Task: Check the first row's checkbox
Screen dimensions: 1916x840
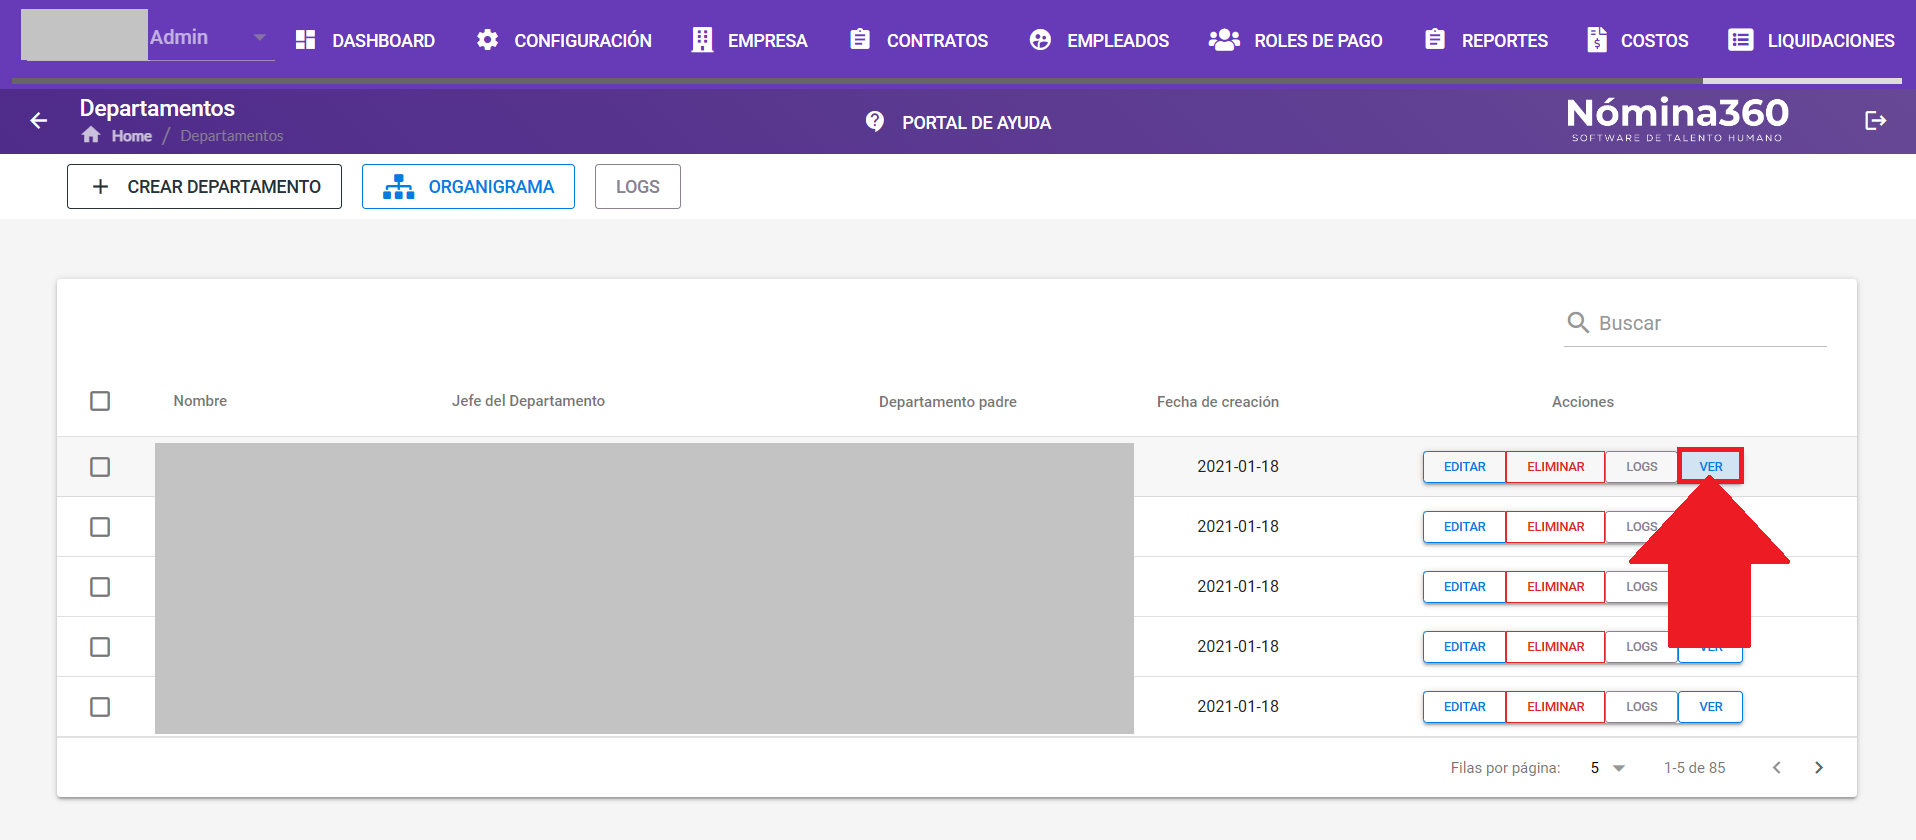Action: 100,467
